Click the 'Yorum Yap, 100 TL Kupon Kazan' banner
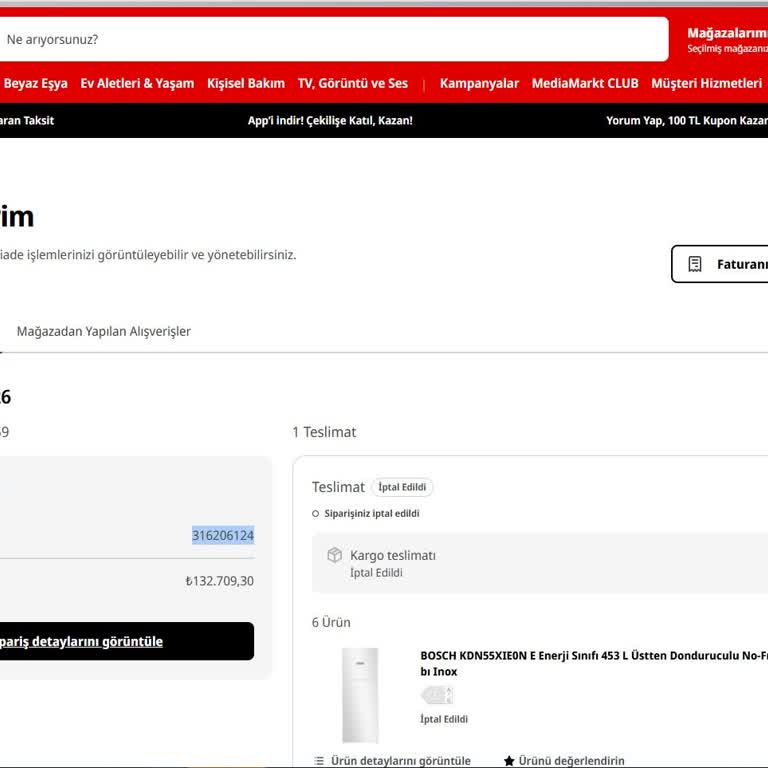 click(687, 120)
